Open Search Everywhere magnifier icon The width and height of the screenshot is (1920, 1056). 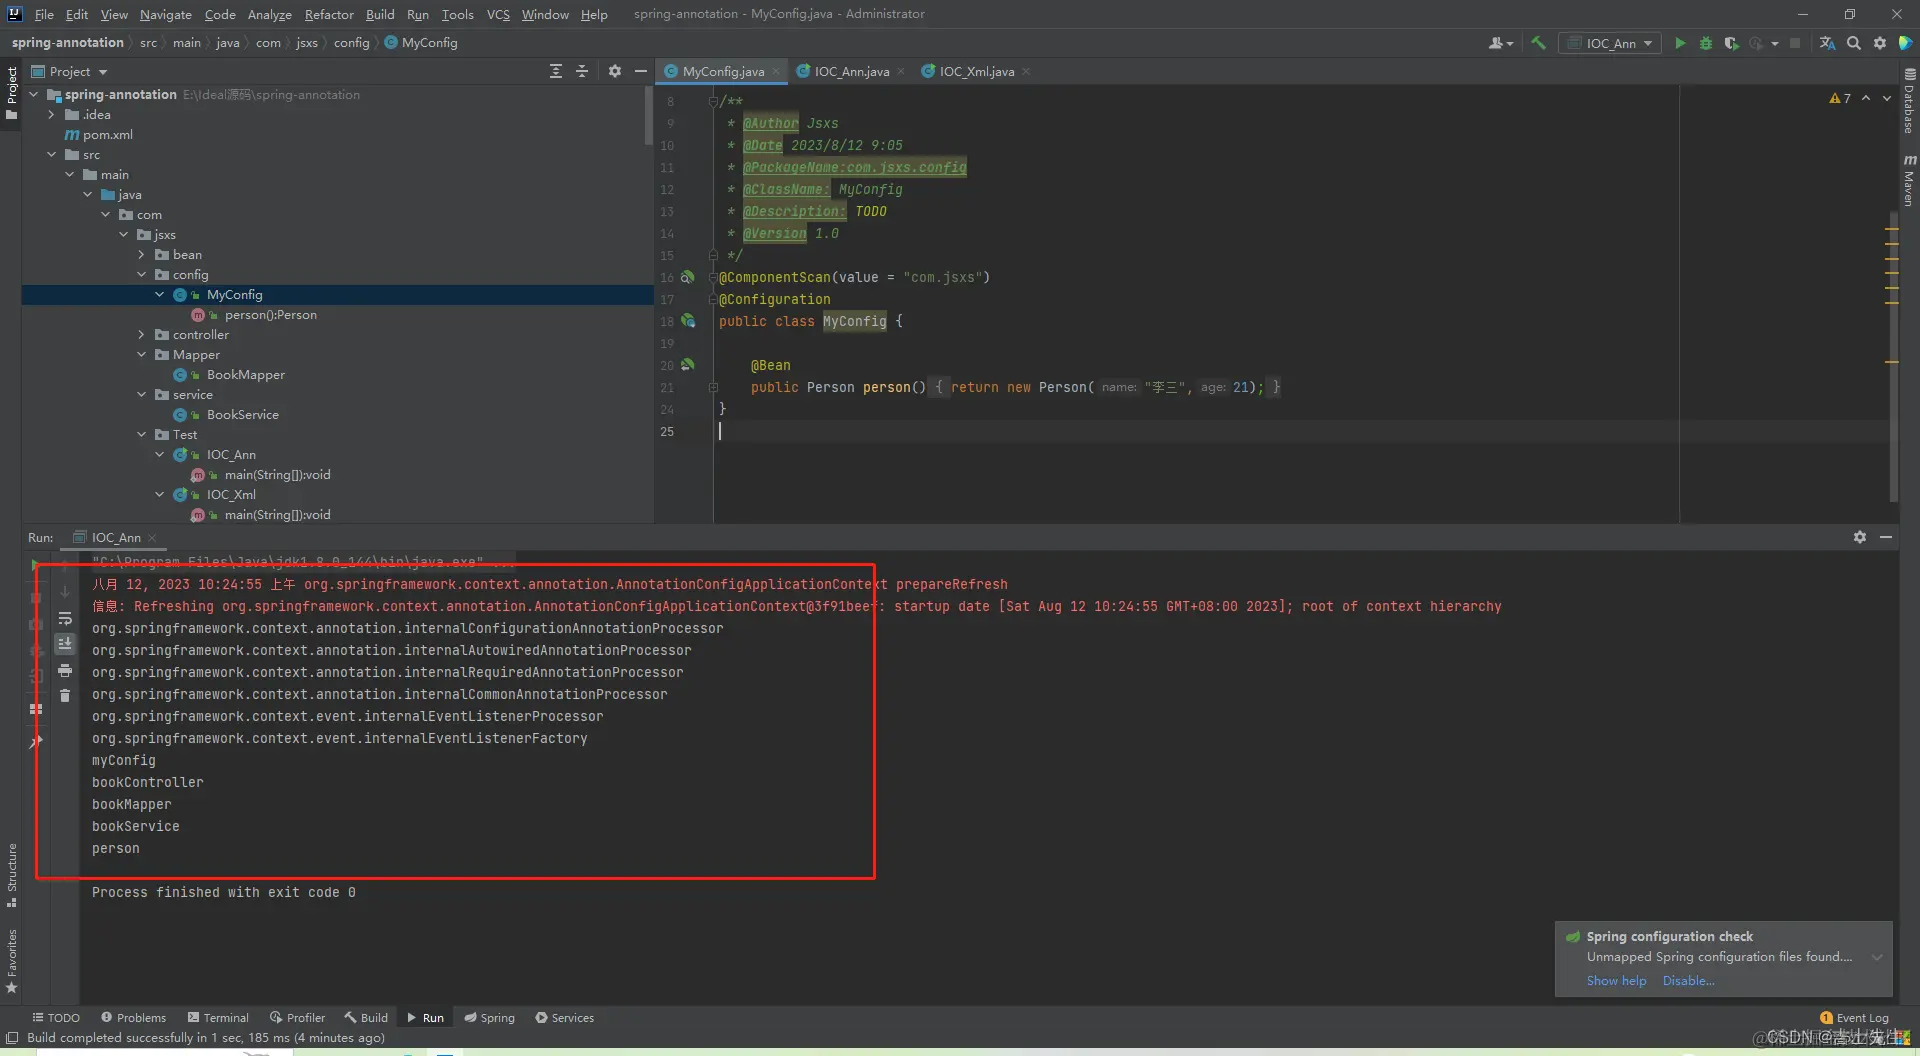click(x=1854, y=43)
